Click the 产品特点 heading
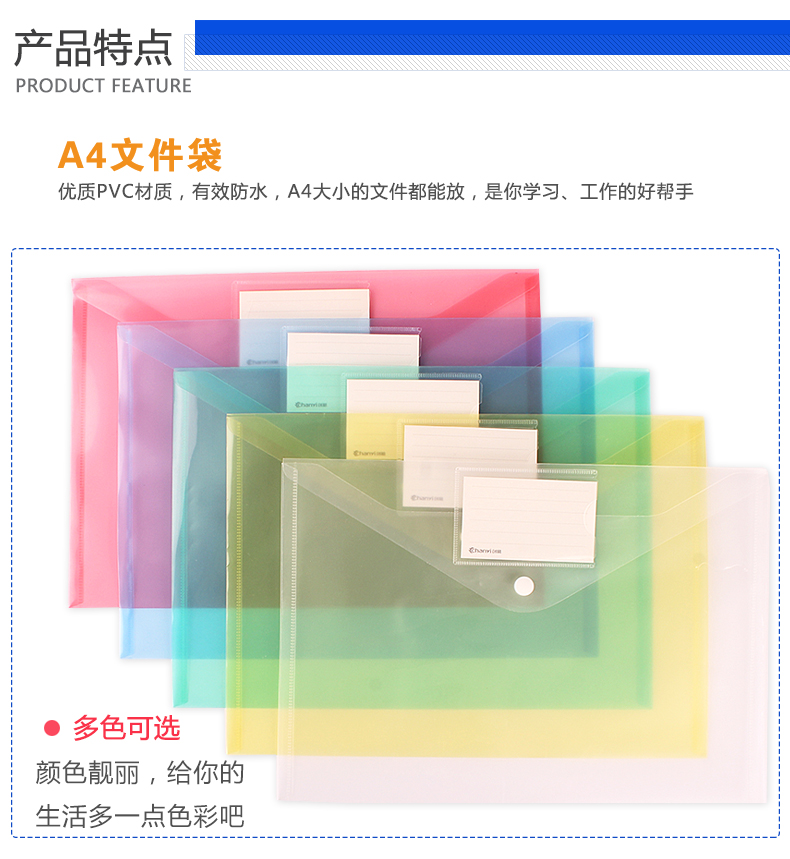The image size is (790, 859). (x=93, y=48)
